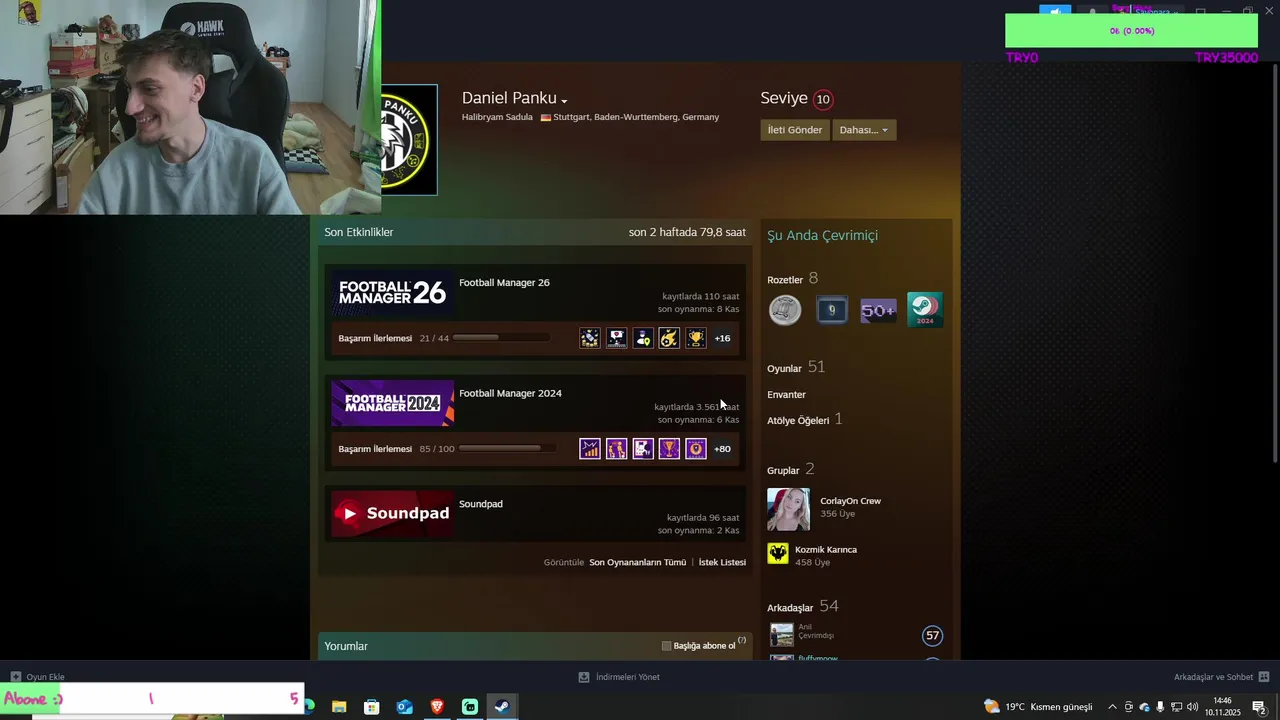This screenshot has height=720, width=1280.
Task: Open the Rozetler badges section
Action: (x=785, y=280)
